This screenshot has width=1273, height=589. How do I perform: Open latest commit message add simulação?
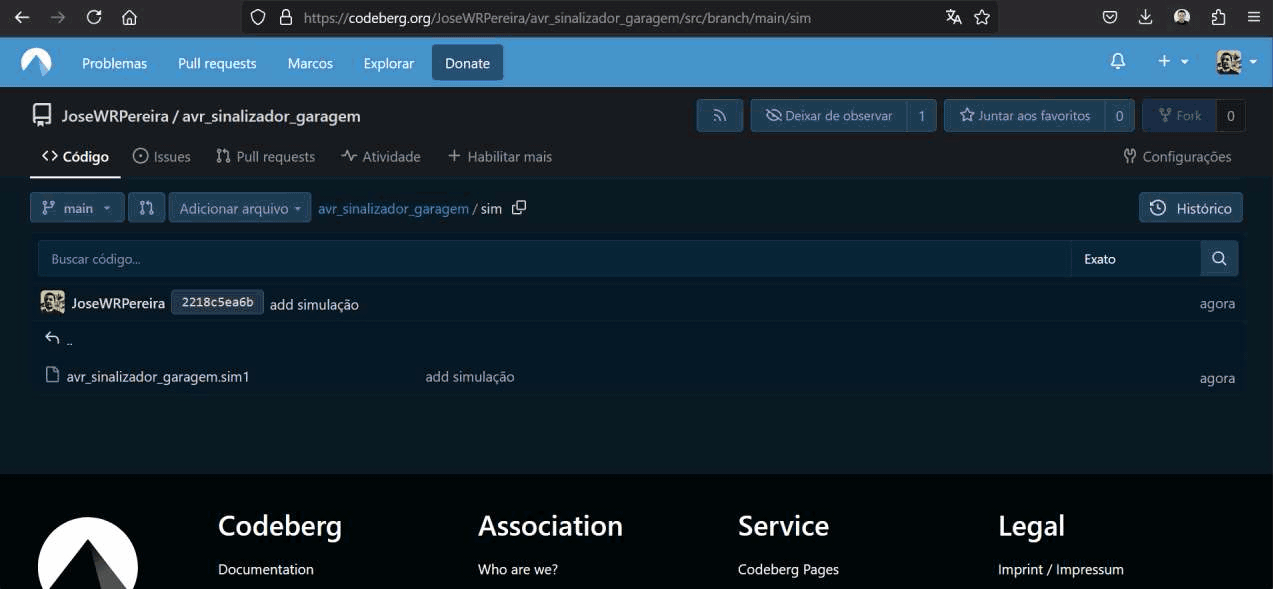314,304
